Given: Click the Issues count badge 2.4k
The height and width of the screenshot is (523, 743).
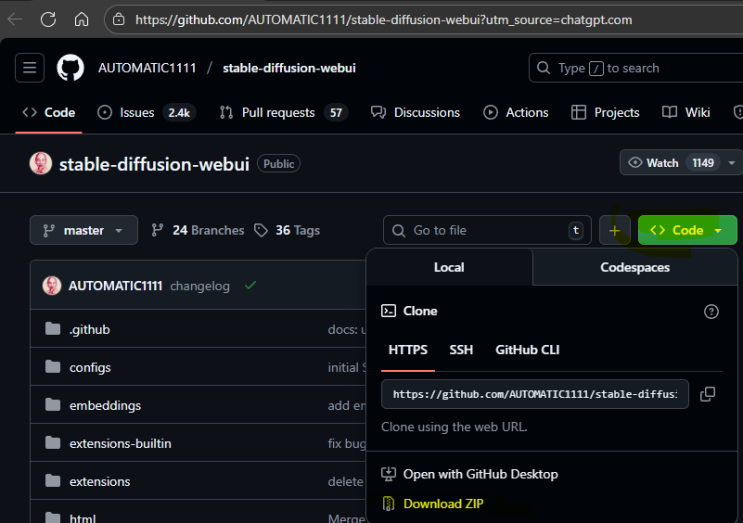Looking at the screenshot, I should tap(179, 112).
